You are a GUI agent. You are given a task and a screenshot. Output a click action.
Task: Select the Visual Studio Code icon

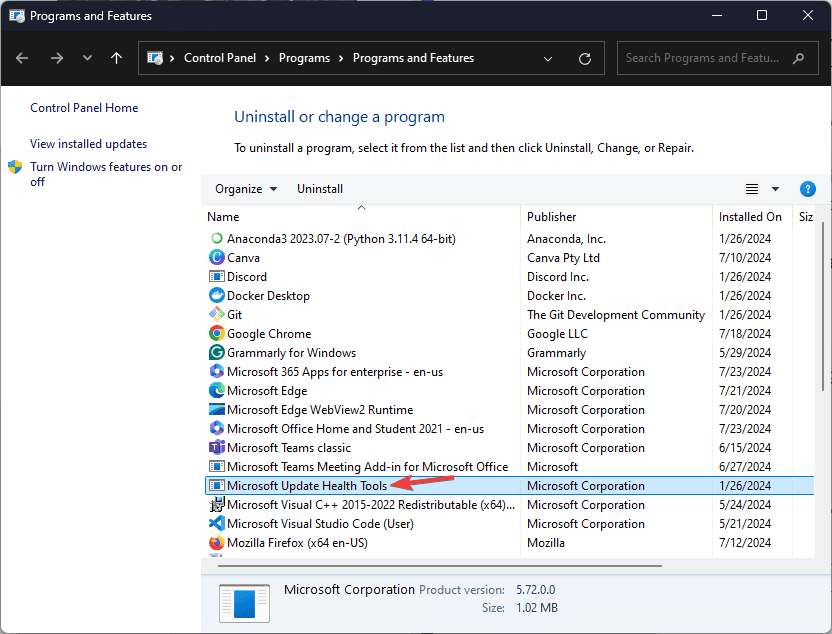[216, 524]
